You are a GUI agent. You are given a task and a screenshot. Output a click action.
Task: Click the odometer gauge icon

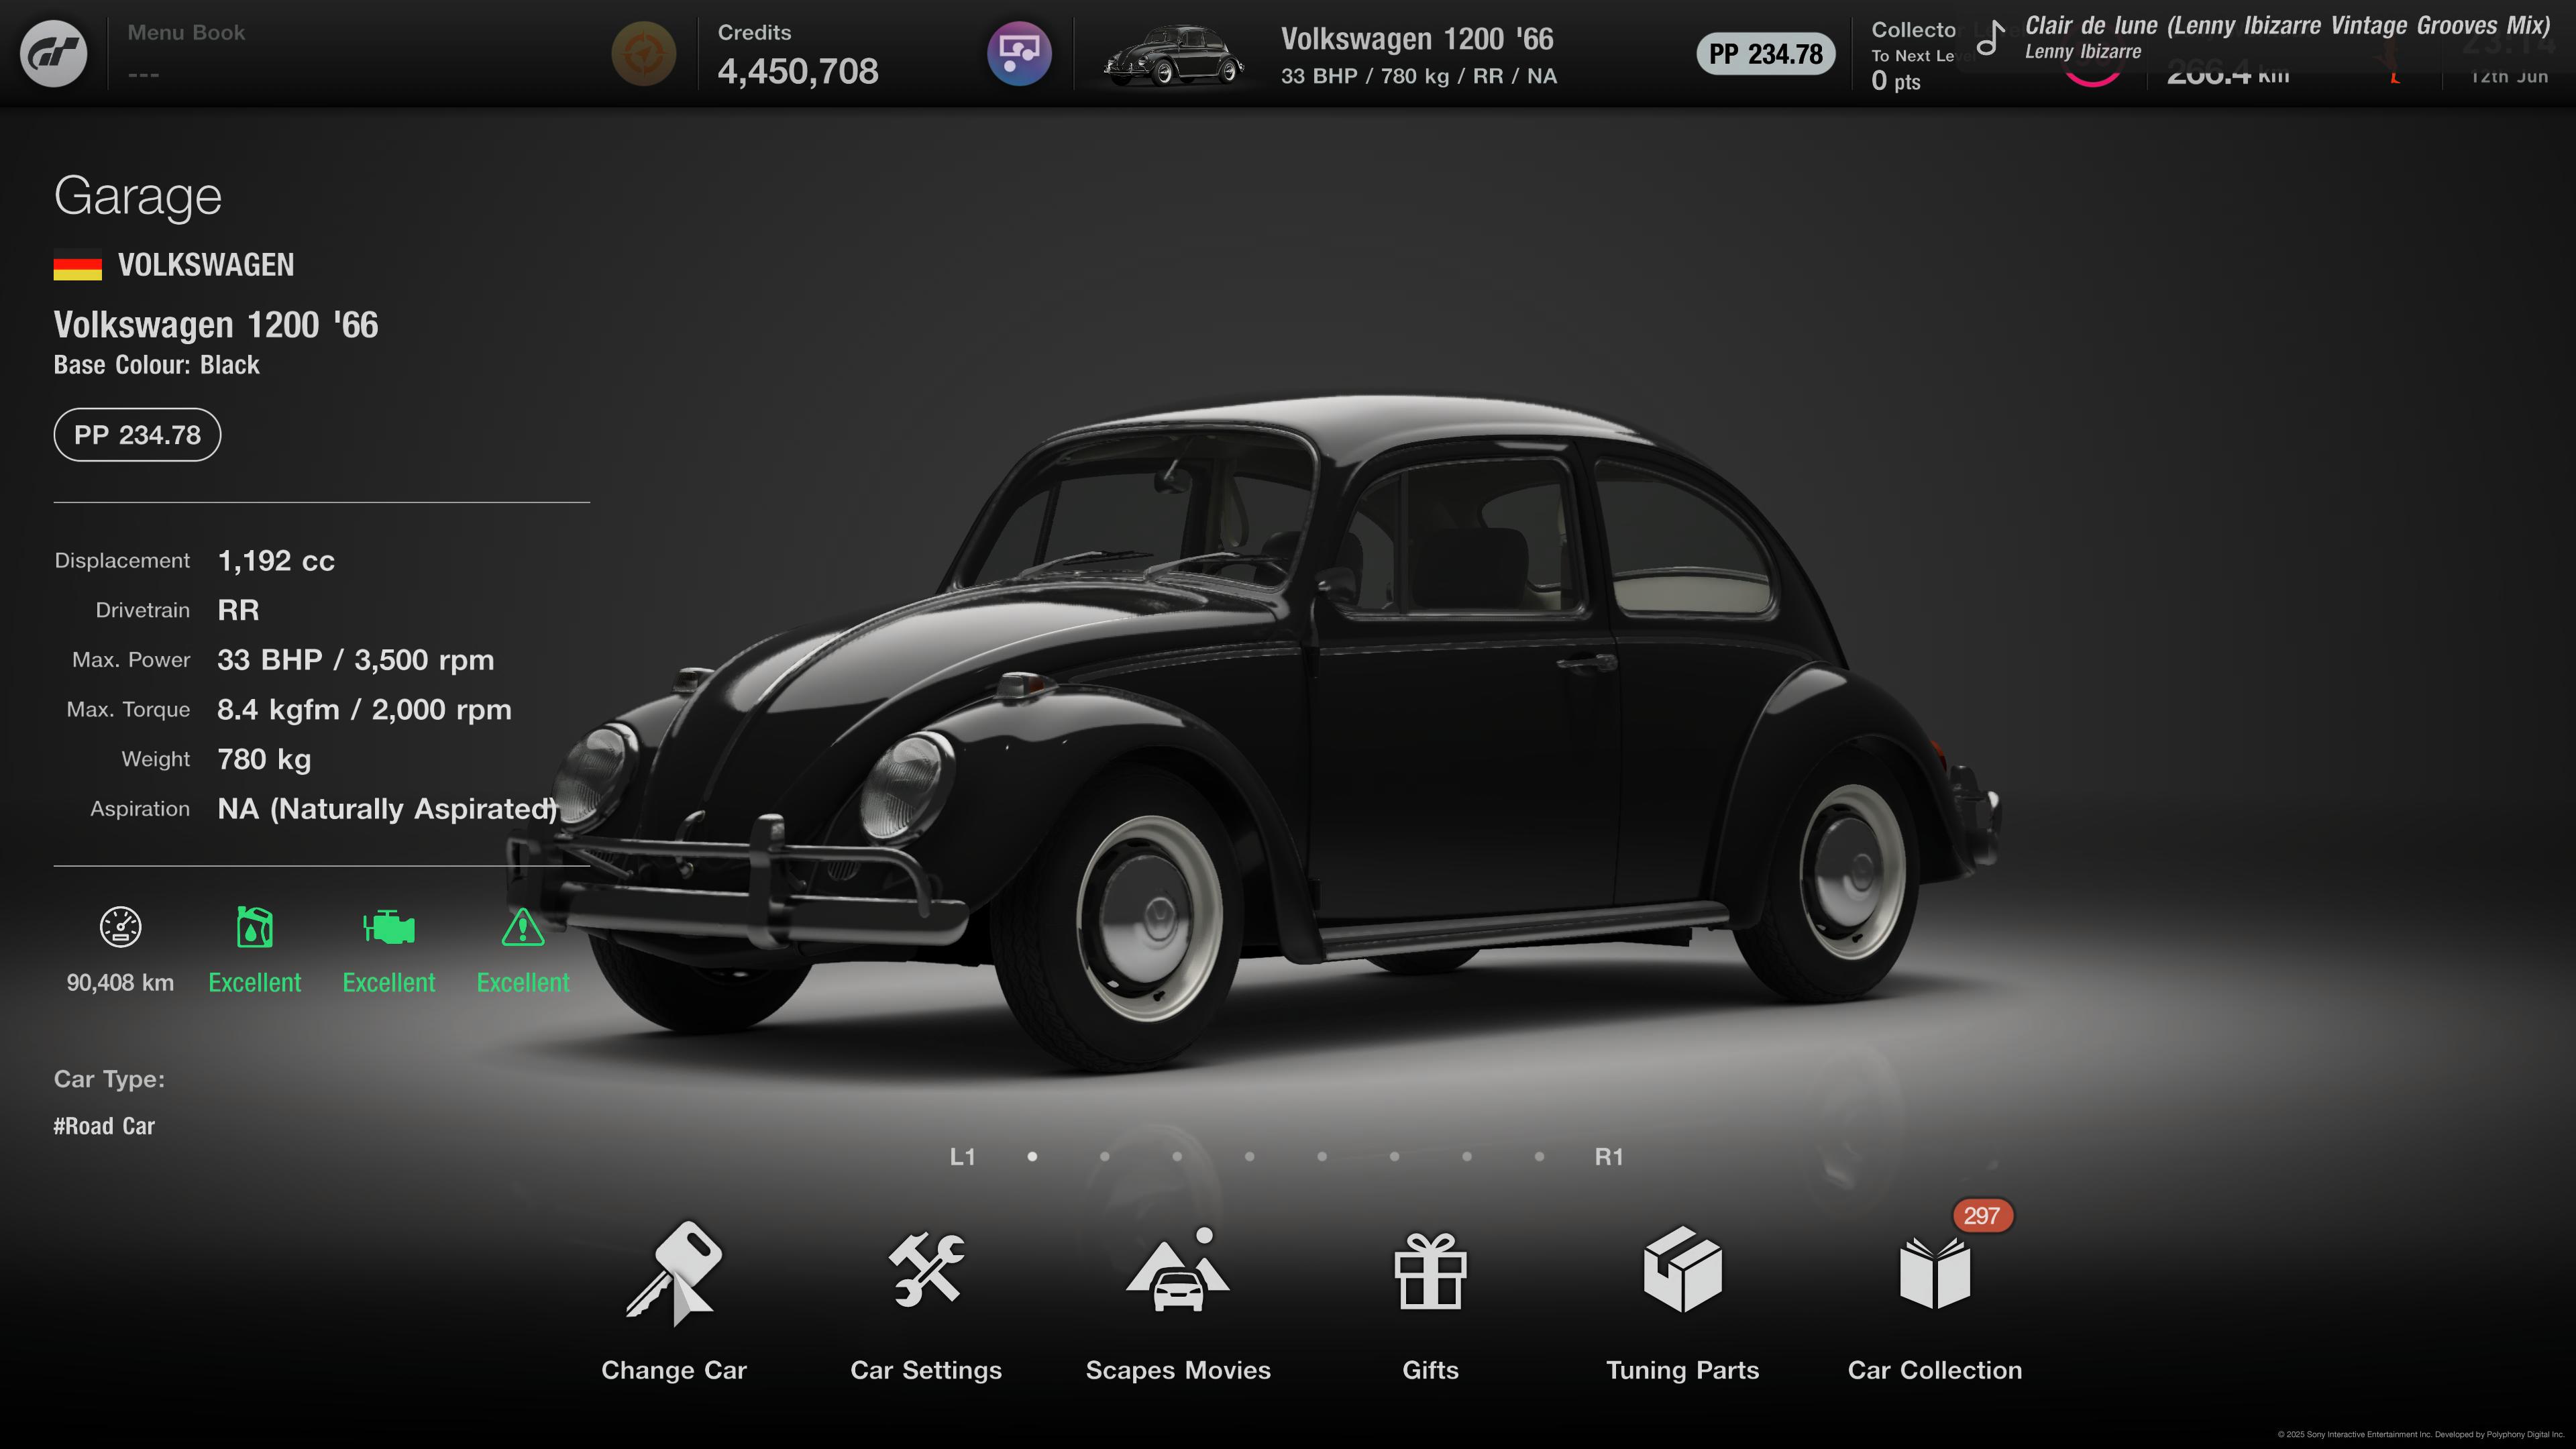[120, 927]
